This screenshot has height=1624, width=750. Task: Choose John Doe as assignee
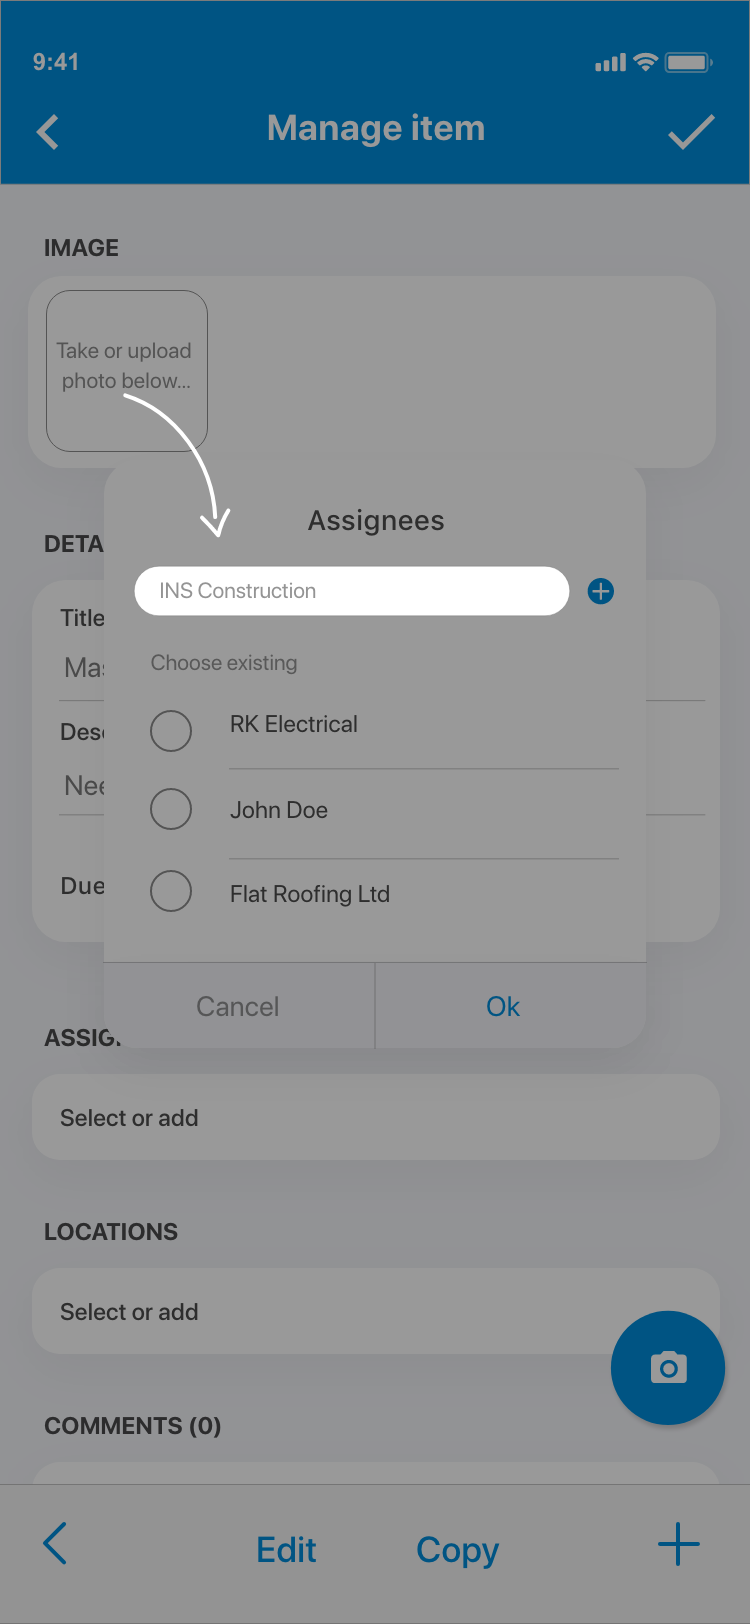click(171, 809)
